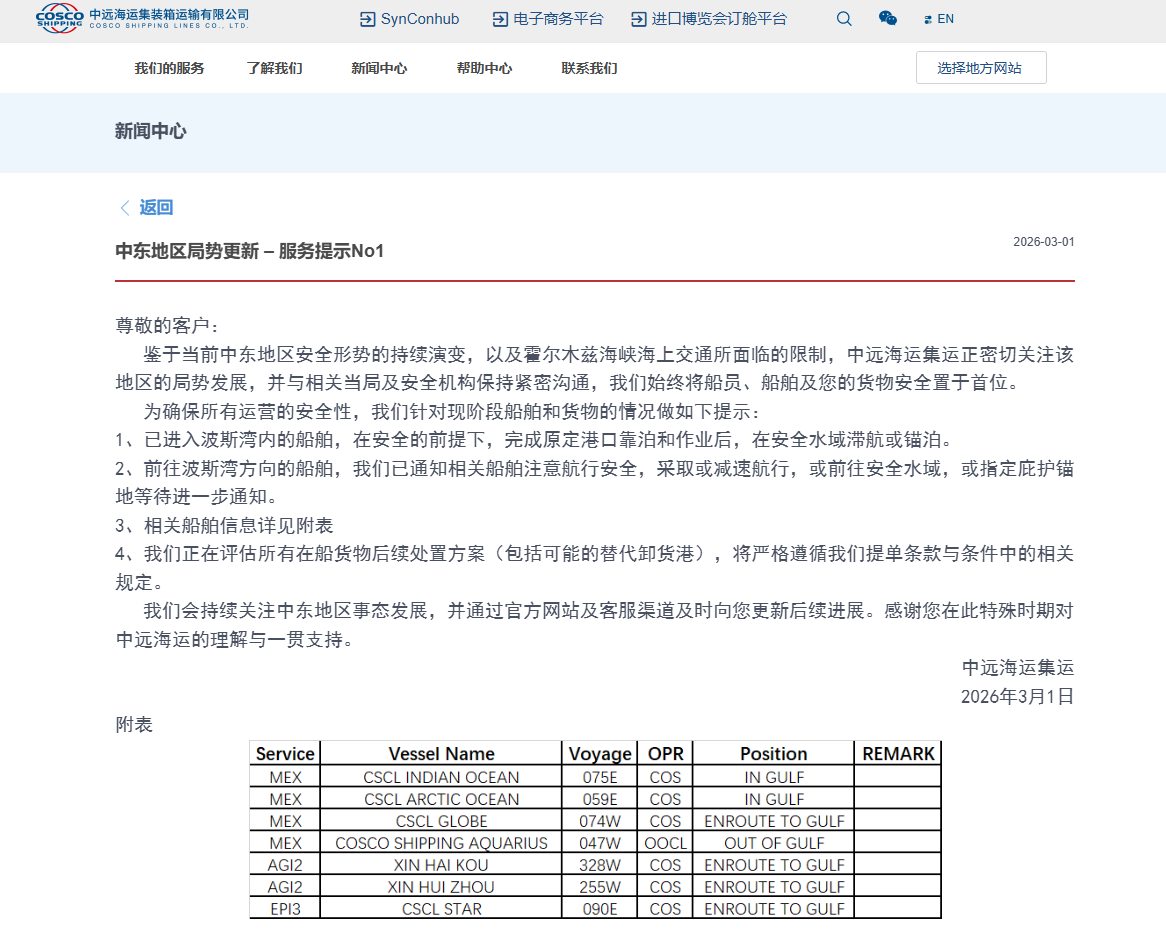Viewport: 1166px width, 939px height.
Task: Click the back chevron beside 返回
Action: (x=124, y=207)
